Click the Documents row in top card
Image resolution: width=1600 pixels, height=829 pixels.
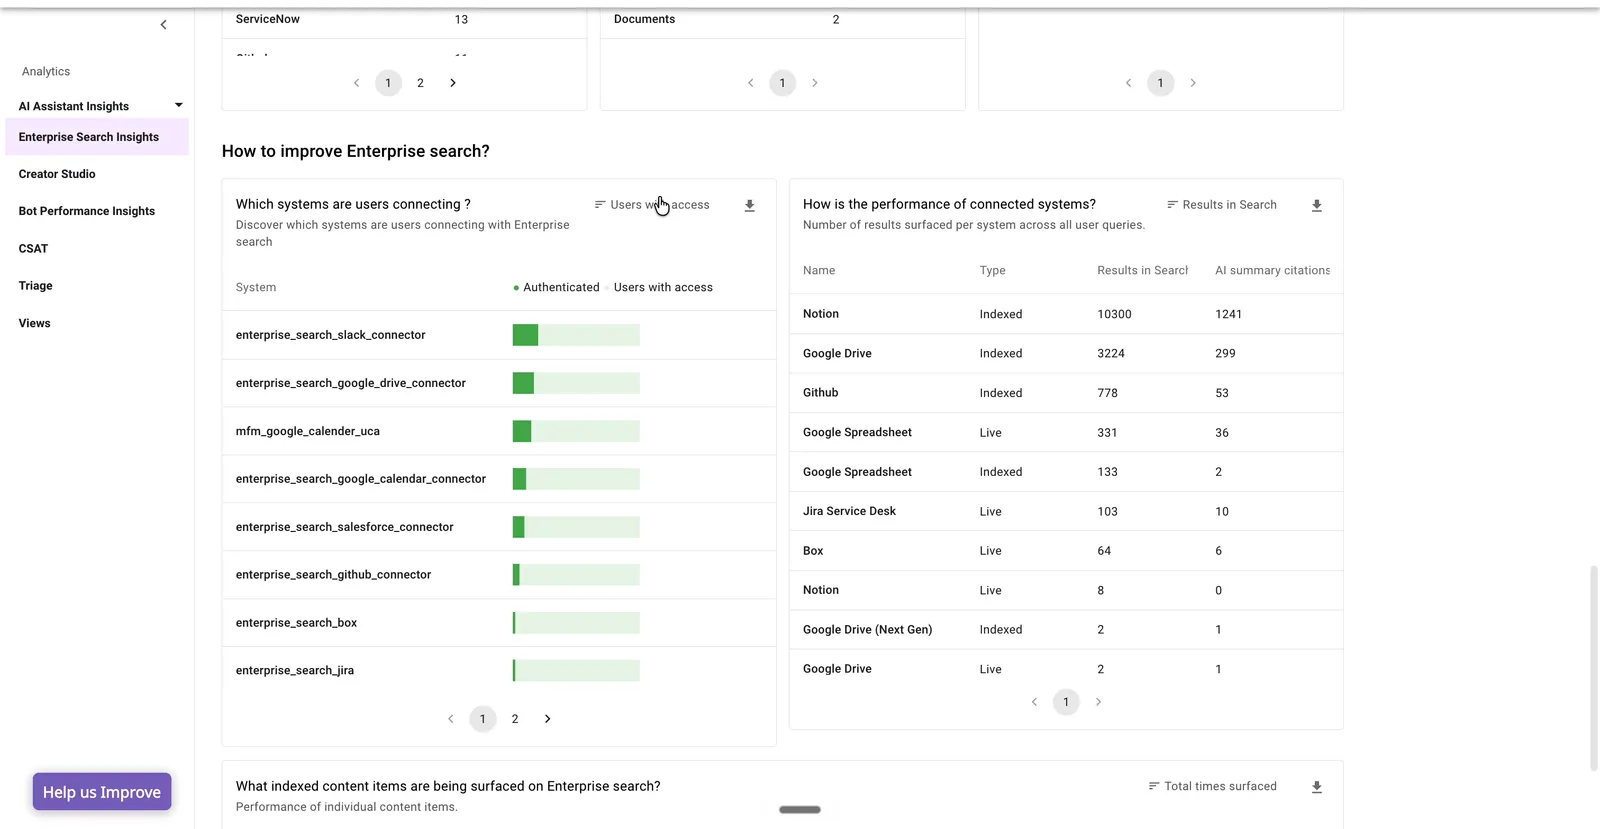point(782,20)
